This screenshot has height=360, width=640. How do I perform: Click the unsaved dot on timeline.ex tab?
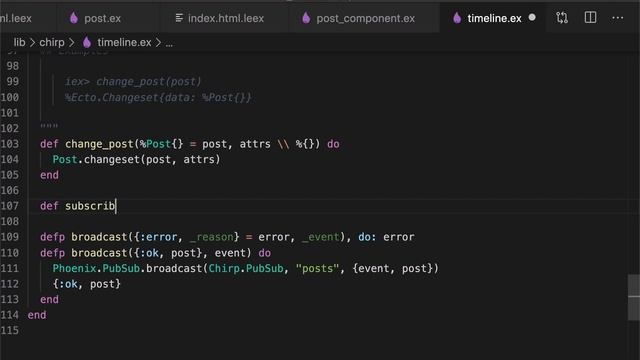[532, 18]
